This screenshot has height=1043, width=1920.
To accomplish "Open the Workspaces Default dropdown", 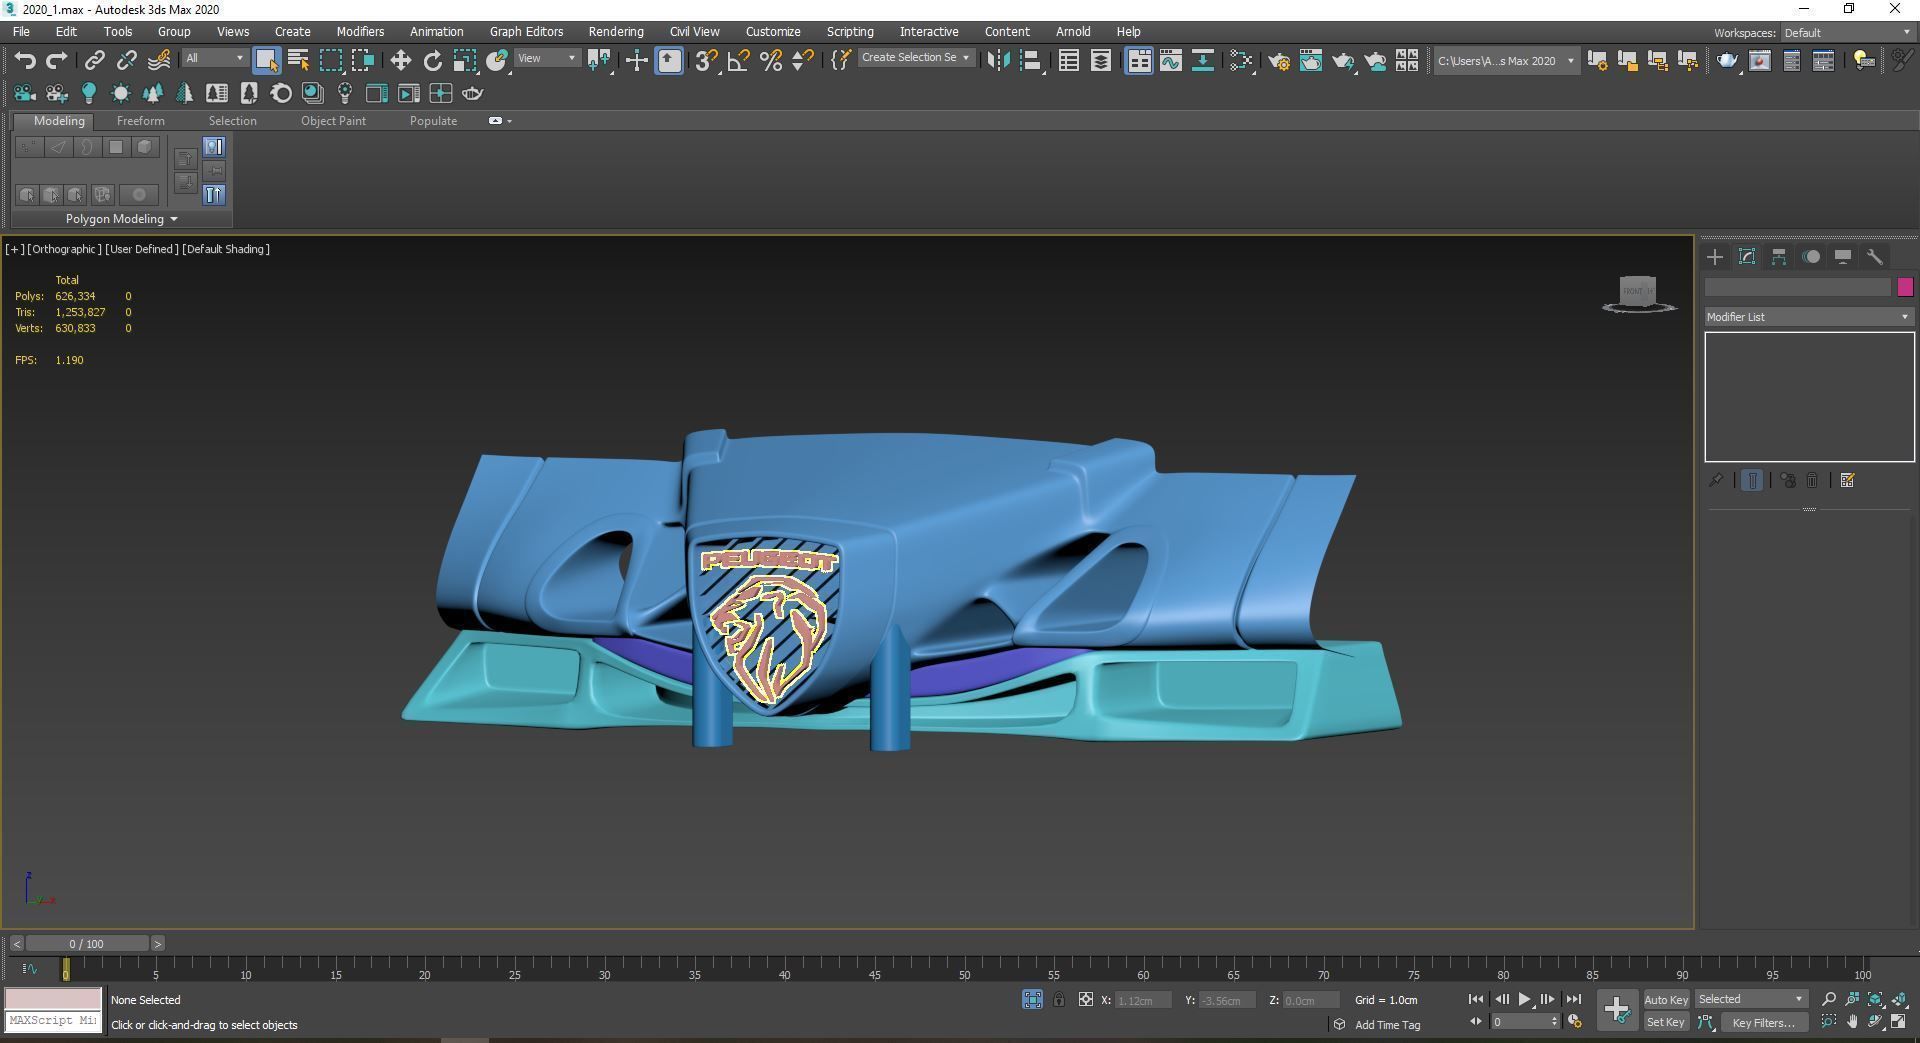I will point(1847,33).
